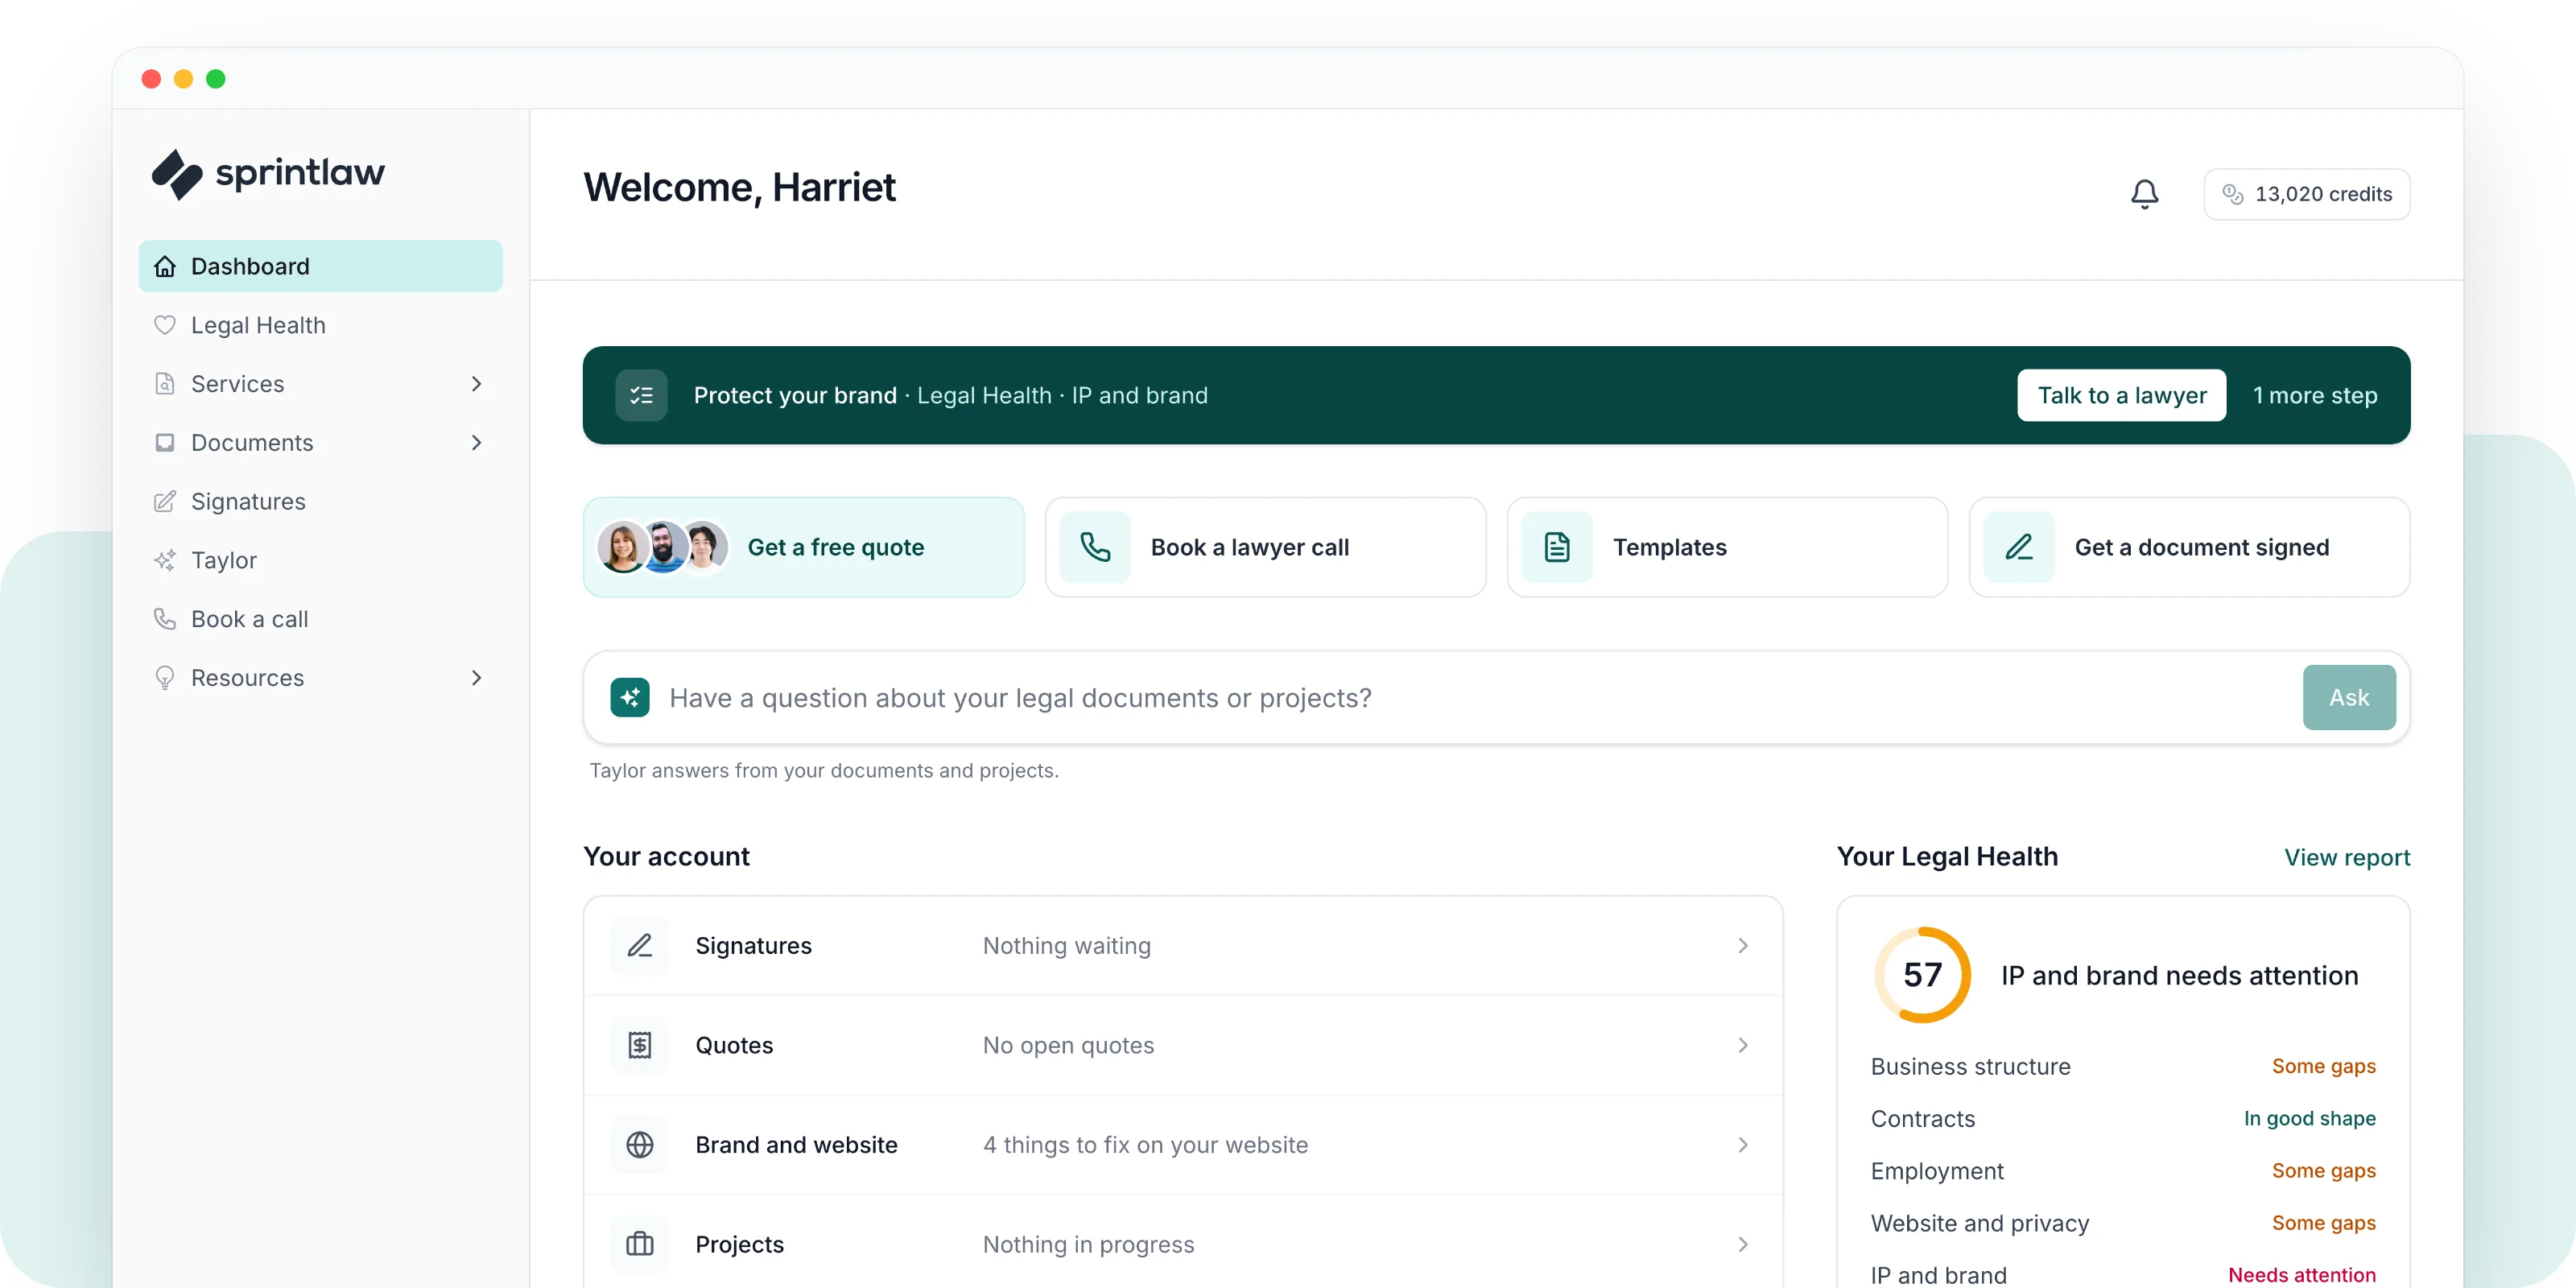Viewport: 2576px width, 1288px height.
Task: Click the heart icon beside Legal Health
Action: [165, 325]
